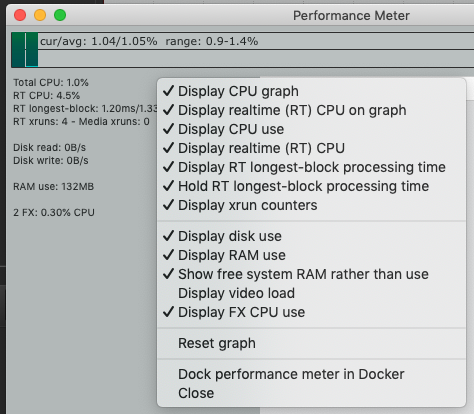Choose Close in the context menu

tap(311, 393)
